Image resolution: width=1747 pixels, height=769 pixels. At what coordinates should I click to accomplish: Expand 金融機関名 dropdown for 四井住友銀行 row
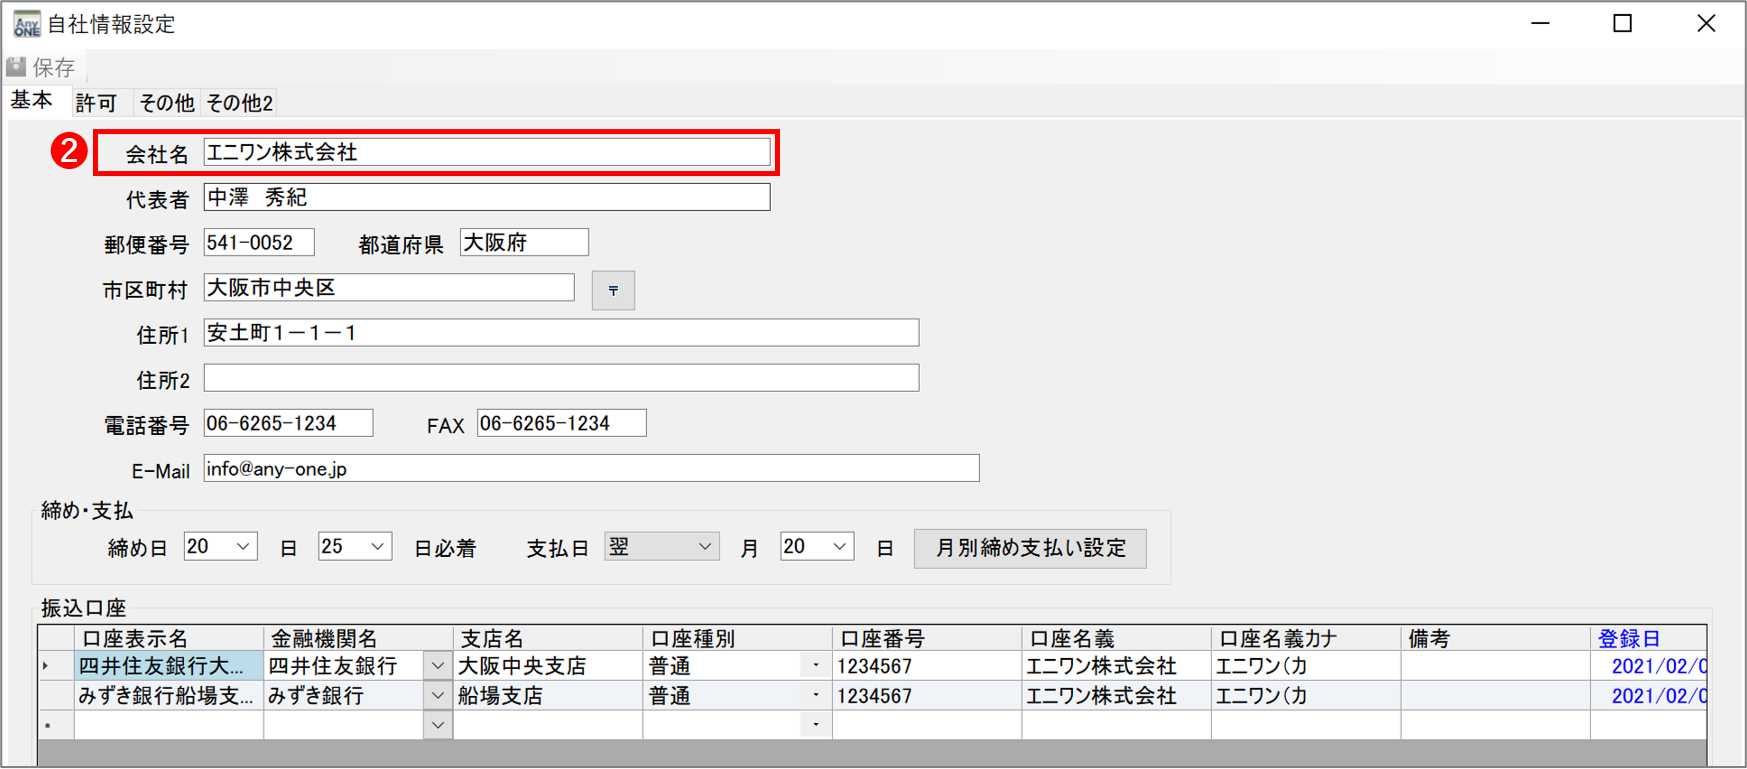(x=437, y=666)
